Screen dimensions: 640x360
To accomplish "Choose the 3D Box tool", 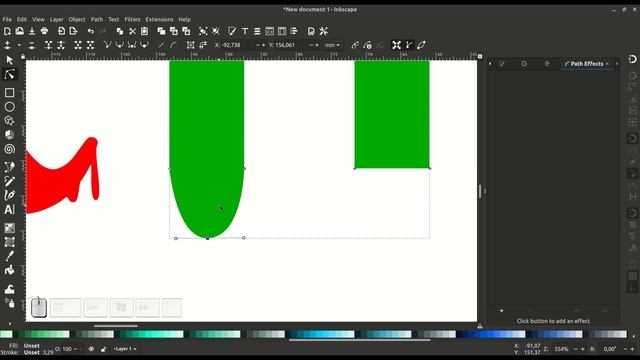I will [9, 135].
